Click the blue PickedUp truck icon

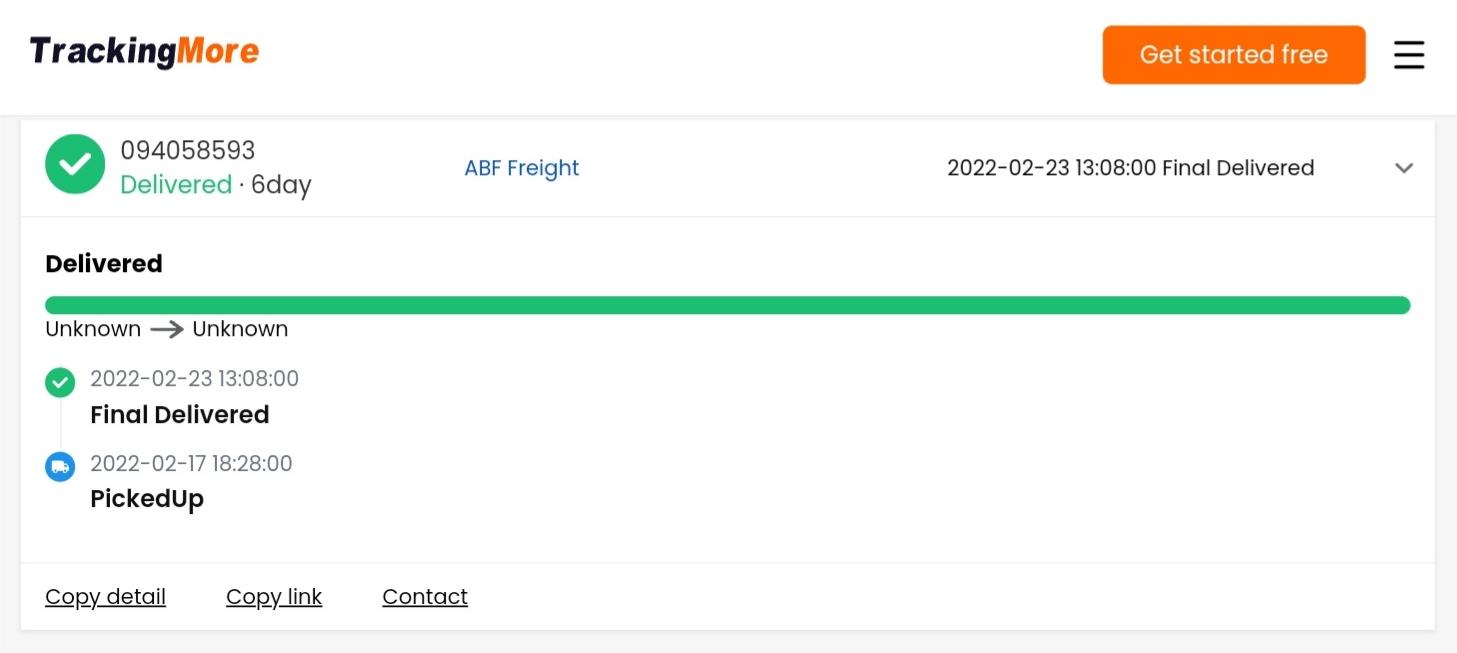pyautogui.click(x=60, y=467)
